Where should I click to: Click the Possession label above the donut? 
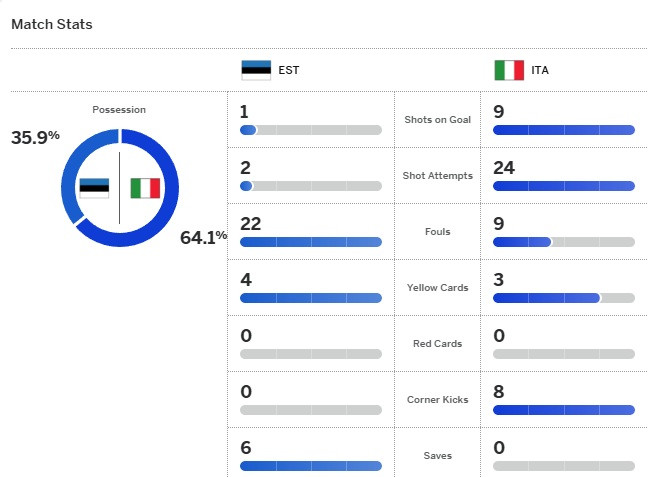tap(119, 109)
